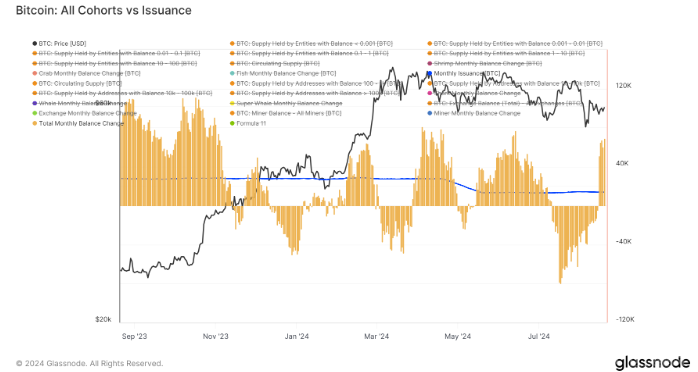Click the Formula 11 legend entry

pyautogui.click(x=248, y=123)
